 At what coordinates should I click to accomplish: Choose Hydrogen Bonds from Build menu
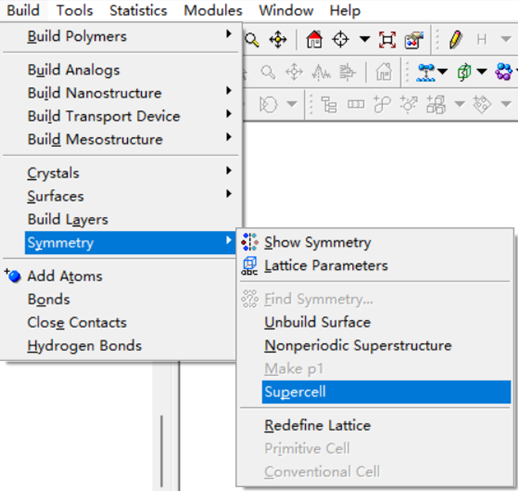click(119, 346)
